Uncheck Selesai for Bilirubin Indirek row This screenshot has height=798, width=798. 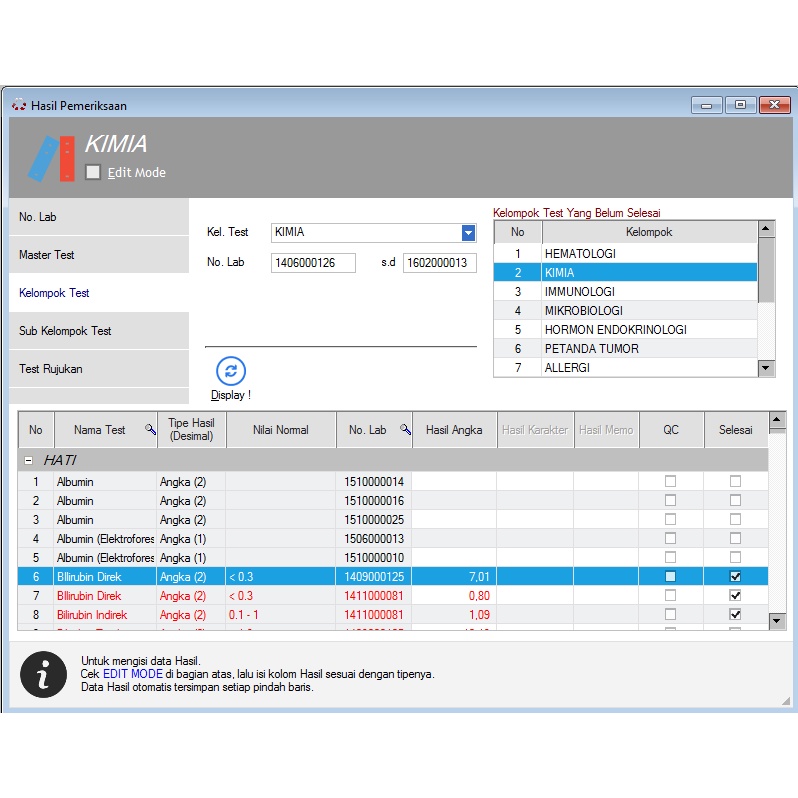[735, 614]
